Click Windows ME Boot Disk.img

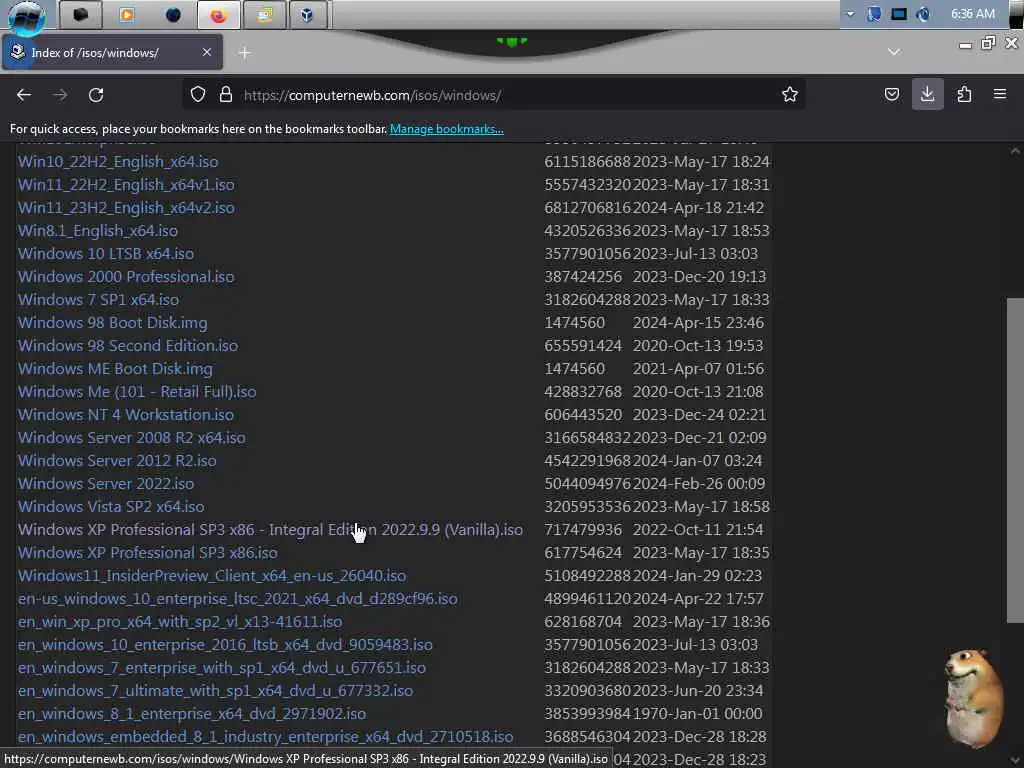116,368
